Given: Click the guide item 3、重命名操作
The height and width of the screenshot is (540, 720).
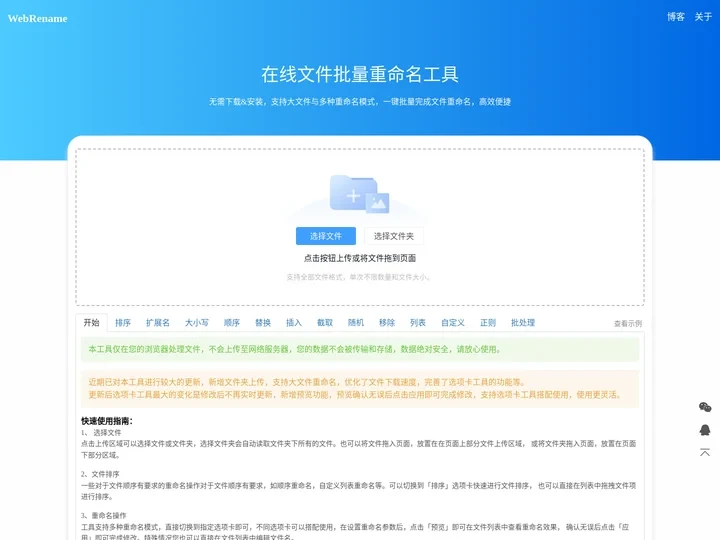Looking at the screenshot, I should pyautogui.click(x=104, y=515).
